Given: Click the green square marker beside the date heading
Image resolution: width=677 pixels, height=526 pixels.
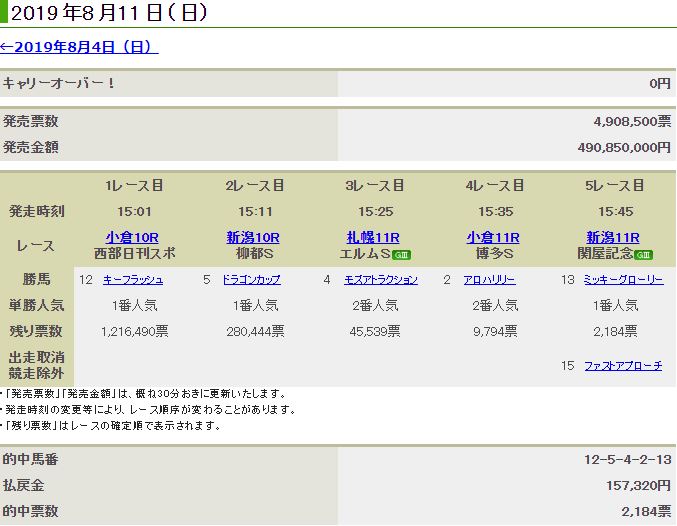Looking at the screenshot, I should (5, 14).
